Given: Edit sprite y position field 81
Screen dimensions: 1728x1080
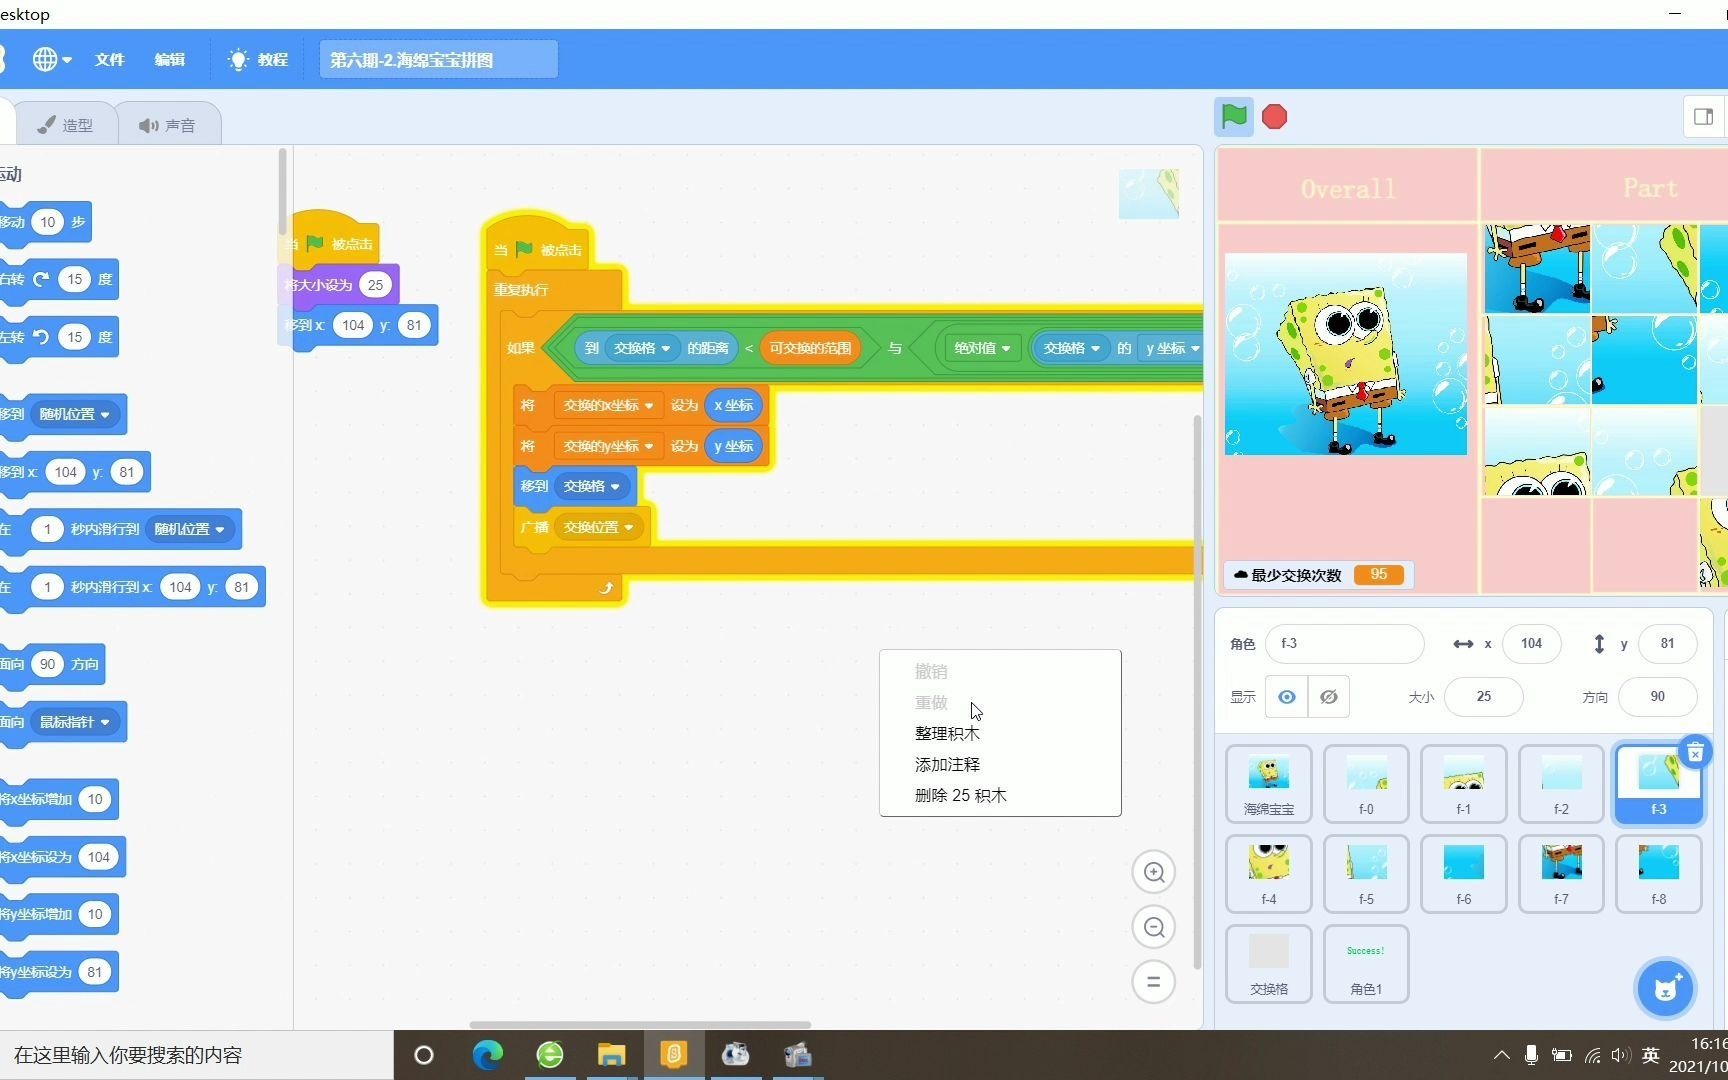Looking at the screenshot, I should 1667,643.
